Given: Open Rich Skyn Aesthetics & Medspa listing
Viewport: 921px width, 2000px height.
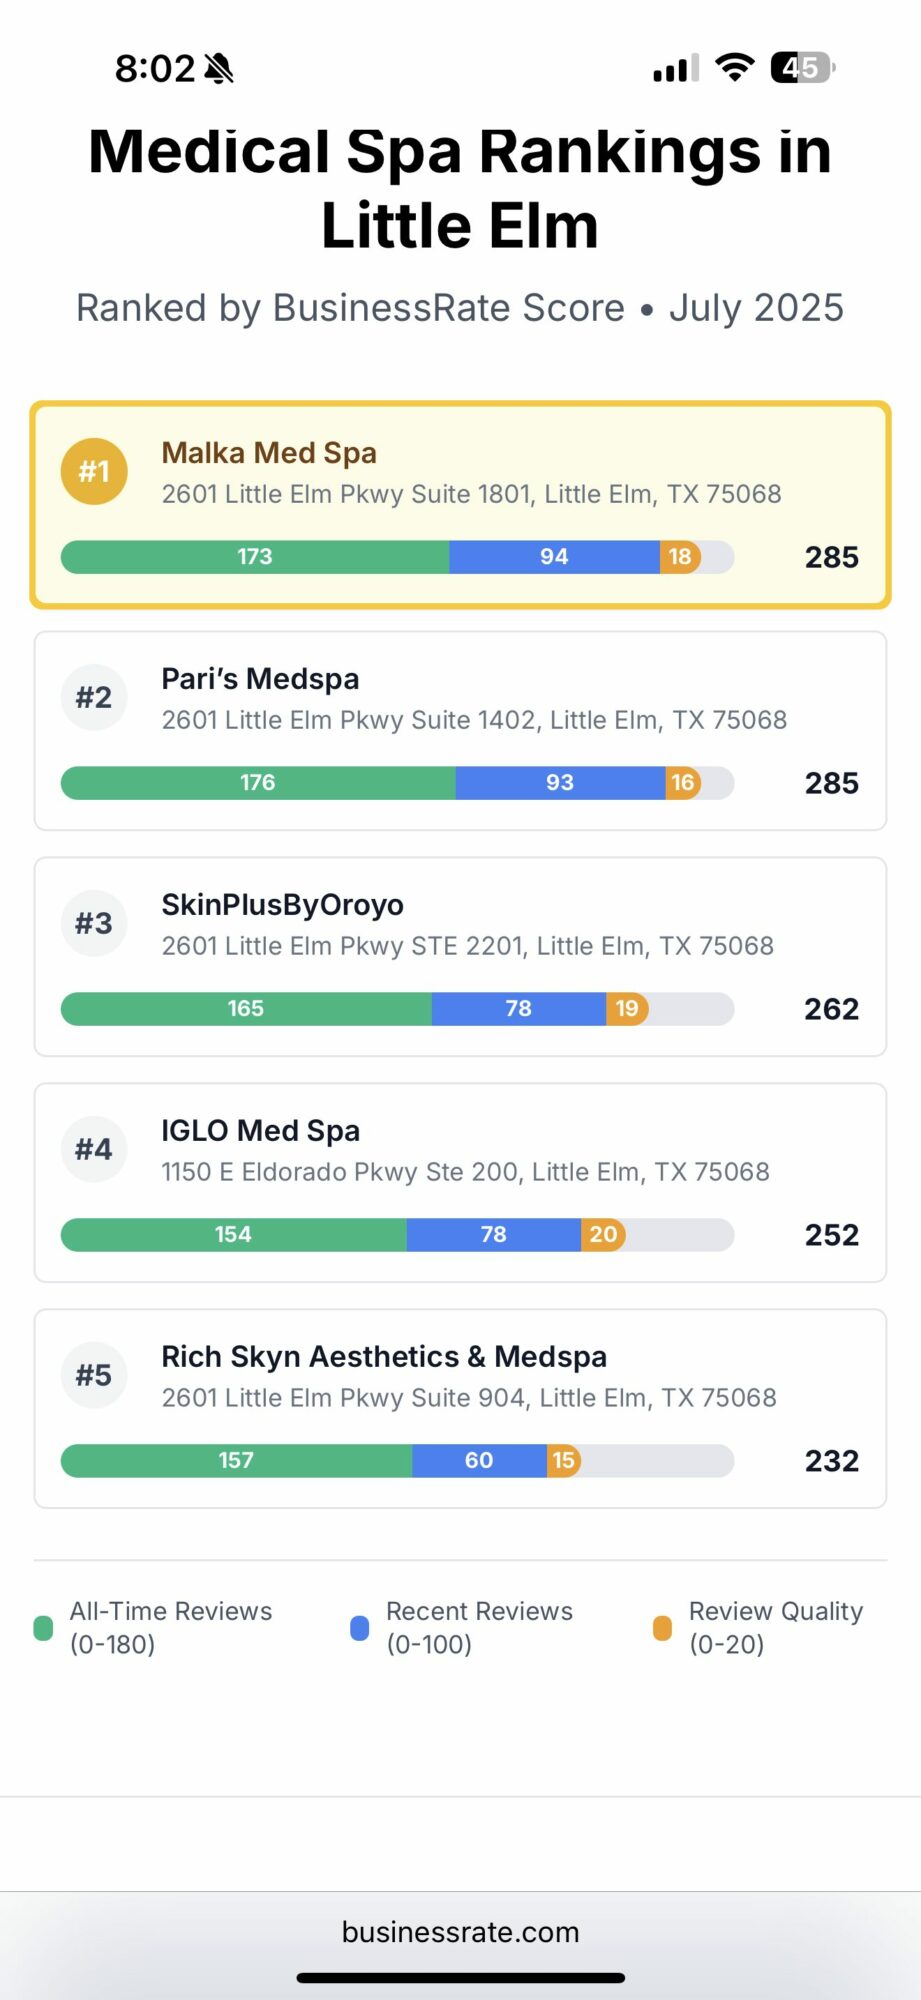Looking at the screenshot, I should [384, 1357].
